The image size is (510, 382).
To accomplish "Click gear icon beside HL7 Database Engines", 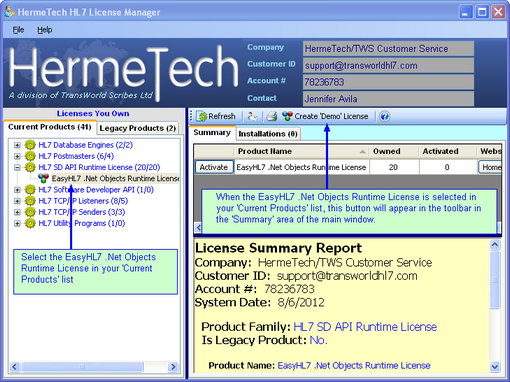I will [30, 145].
